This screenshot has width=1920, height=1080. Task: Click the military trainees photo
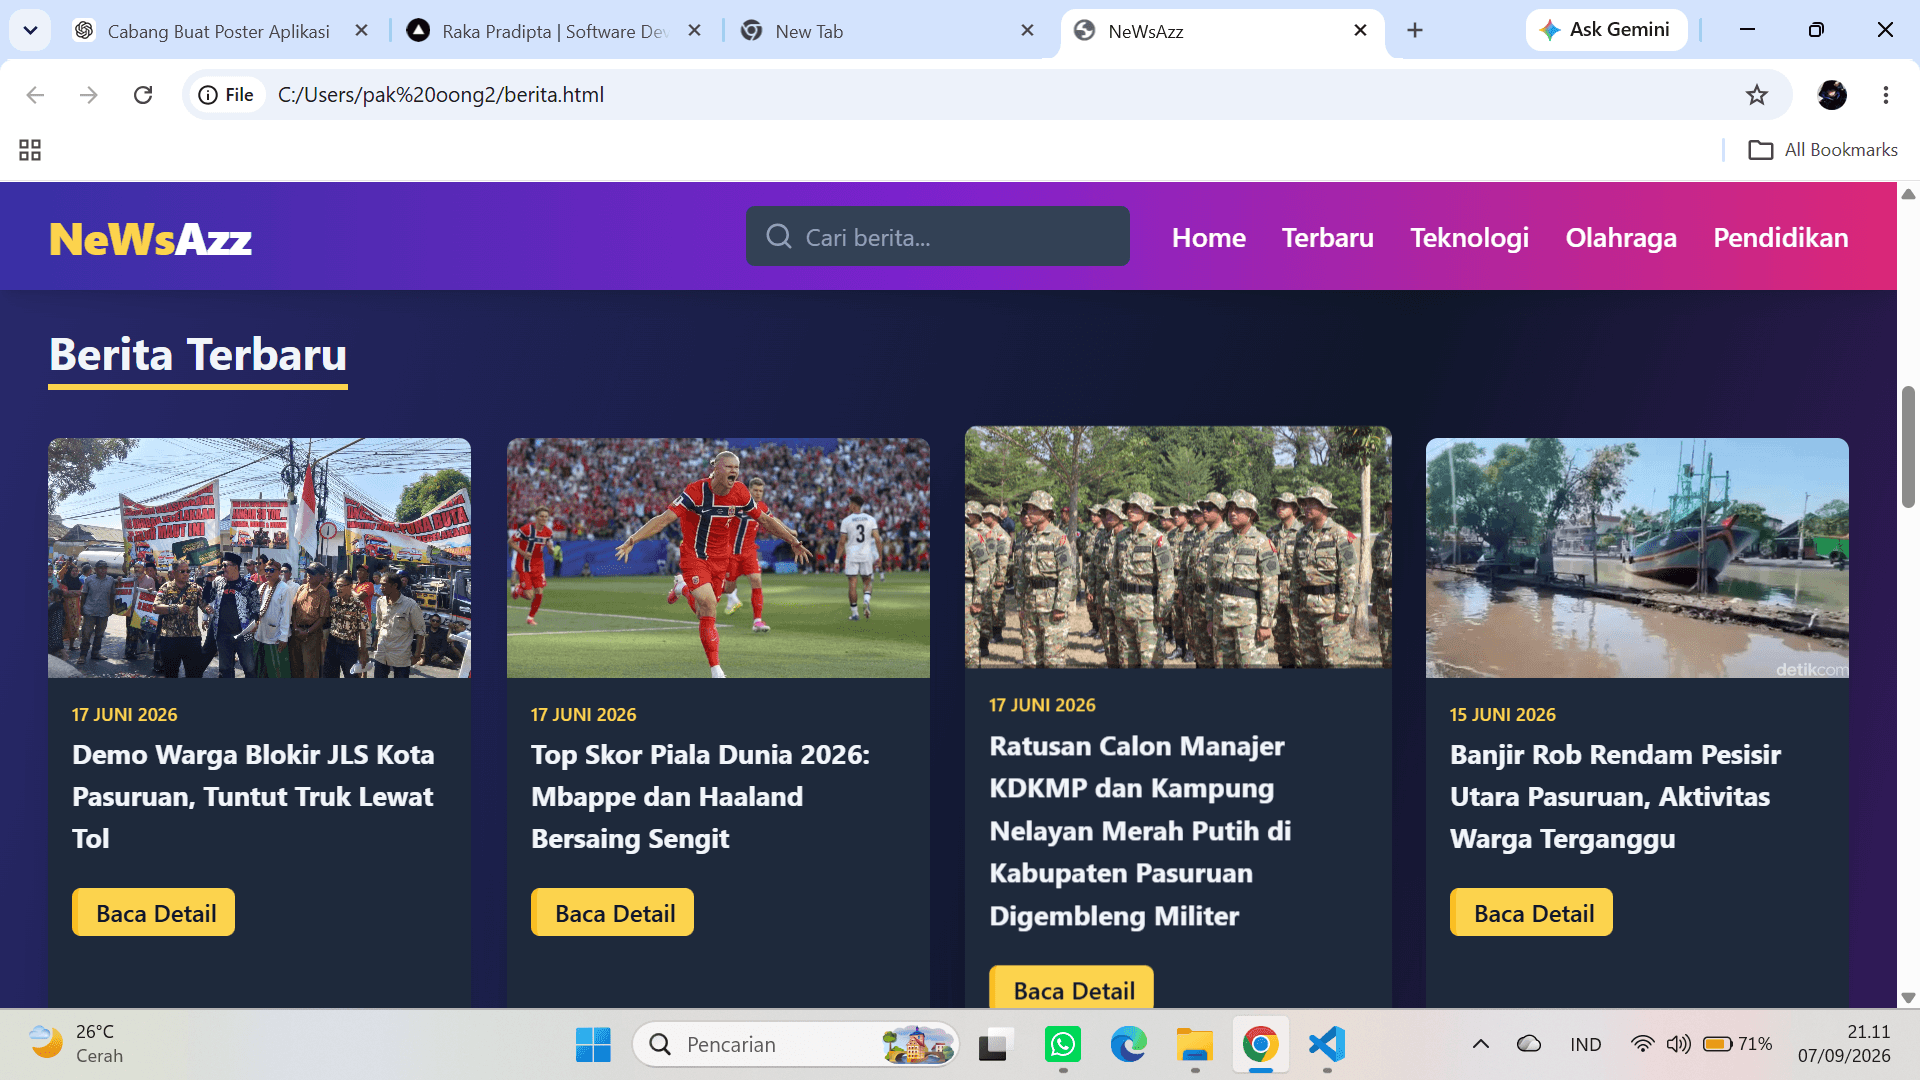click(x=1178, y=547)
